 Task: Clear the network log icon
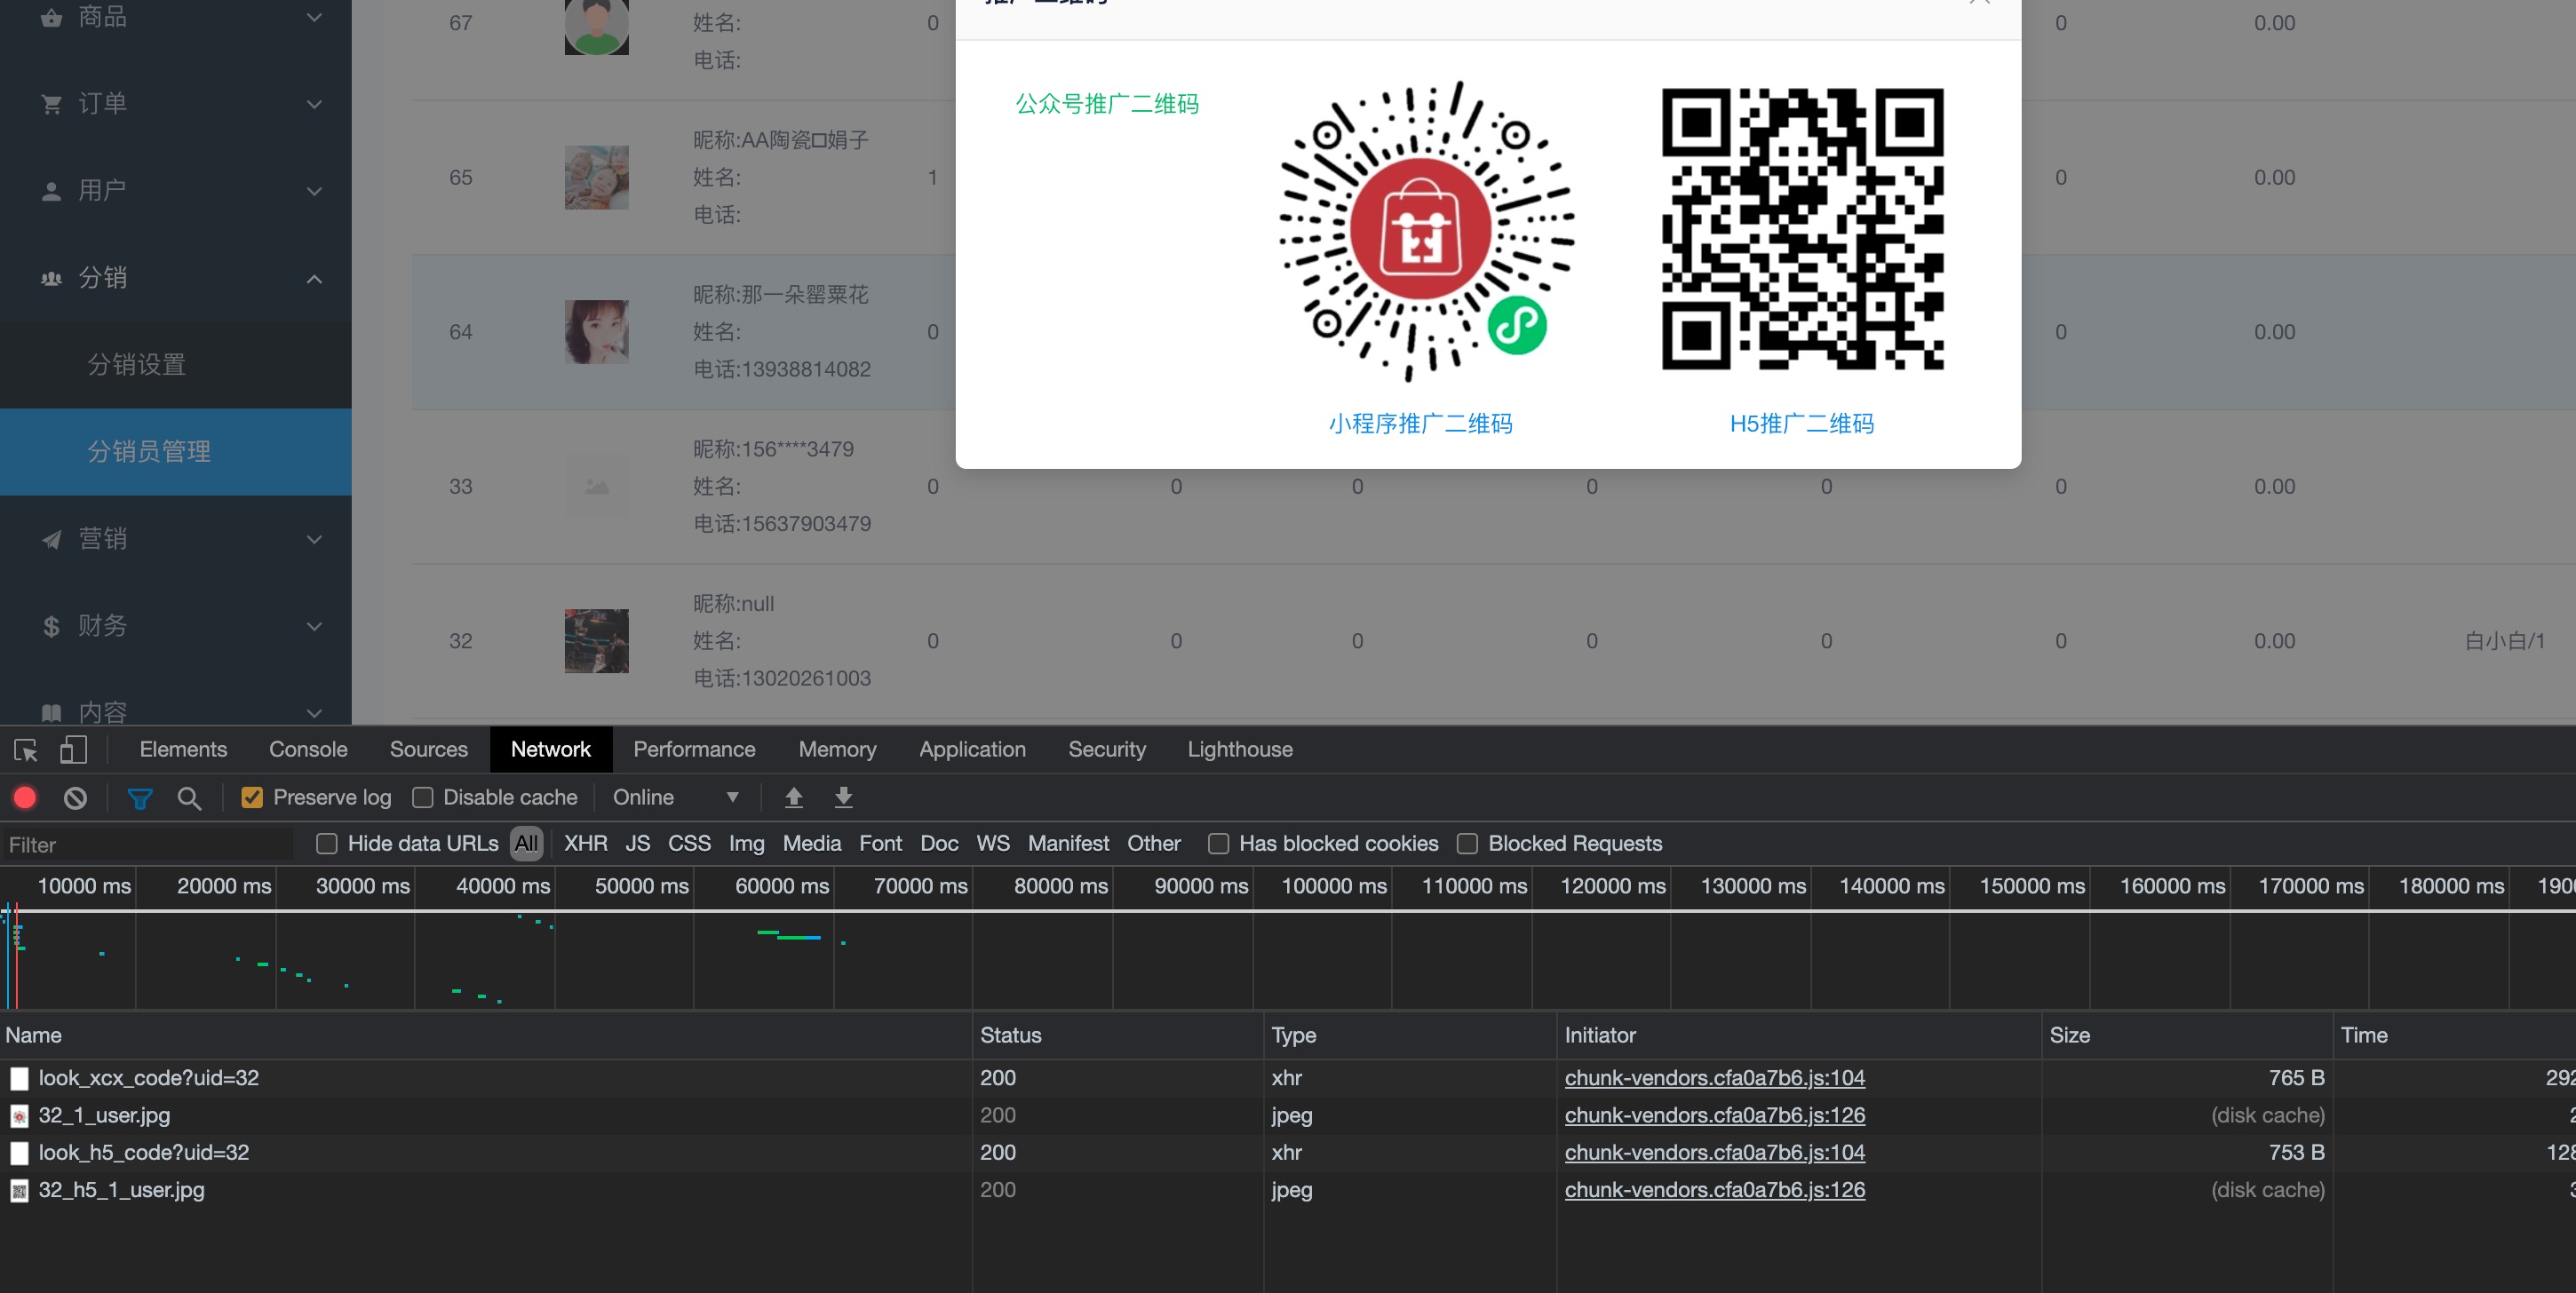[75, 797]
